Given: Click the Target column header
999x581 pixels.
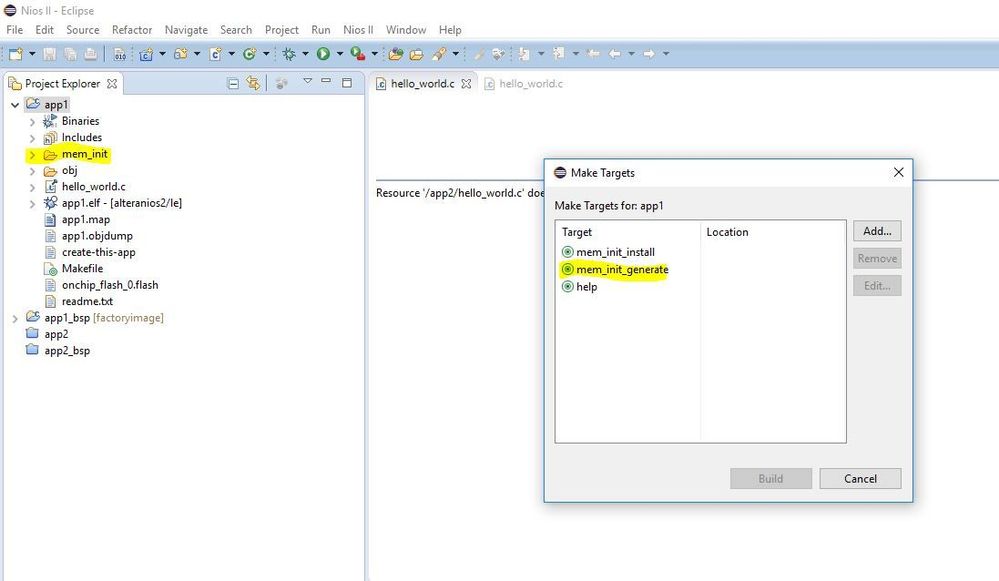Looking at the screenshot, I should tap(577, 233).
